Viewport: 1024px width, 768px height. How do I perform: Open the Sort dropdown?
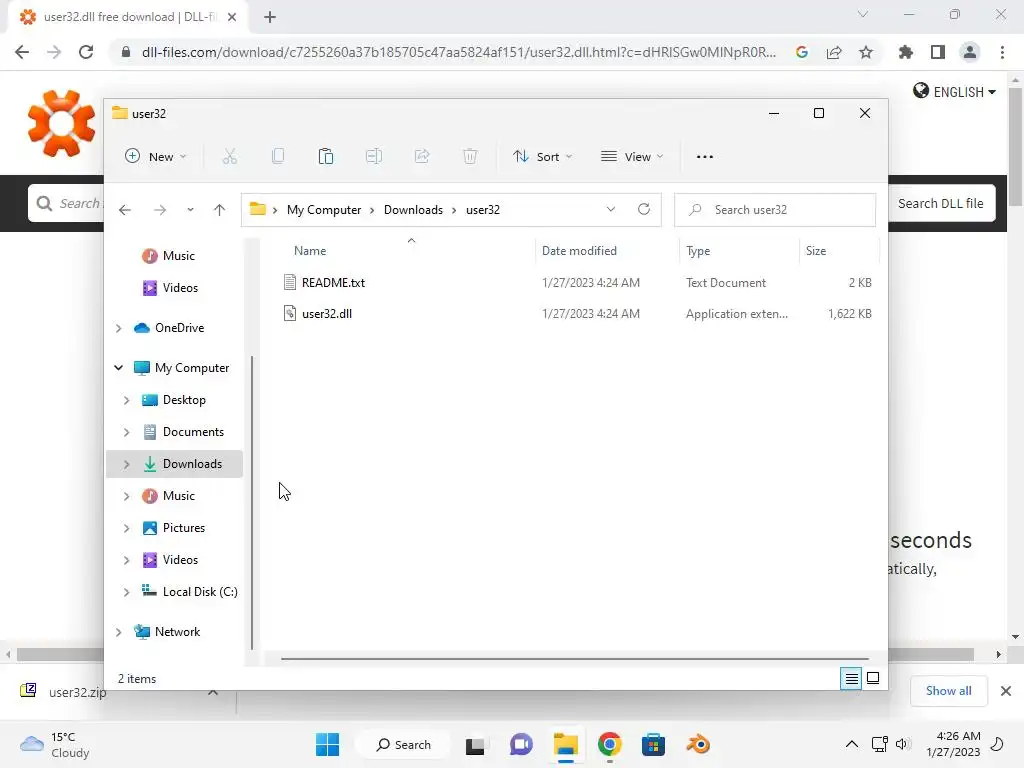(x=542, y=157)
